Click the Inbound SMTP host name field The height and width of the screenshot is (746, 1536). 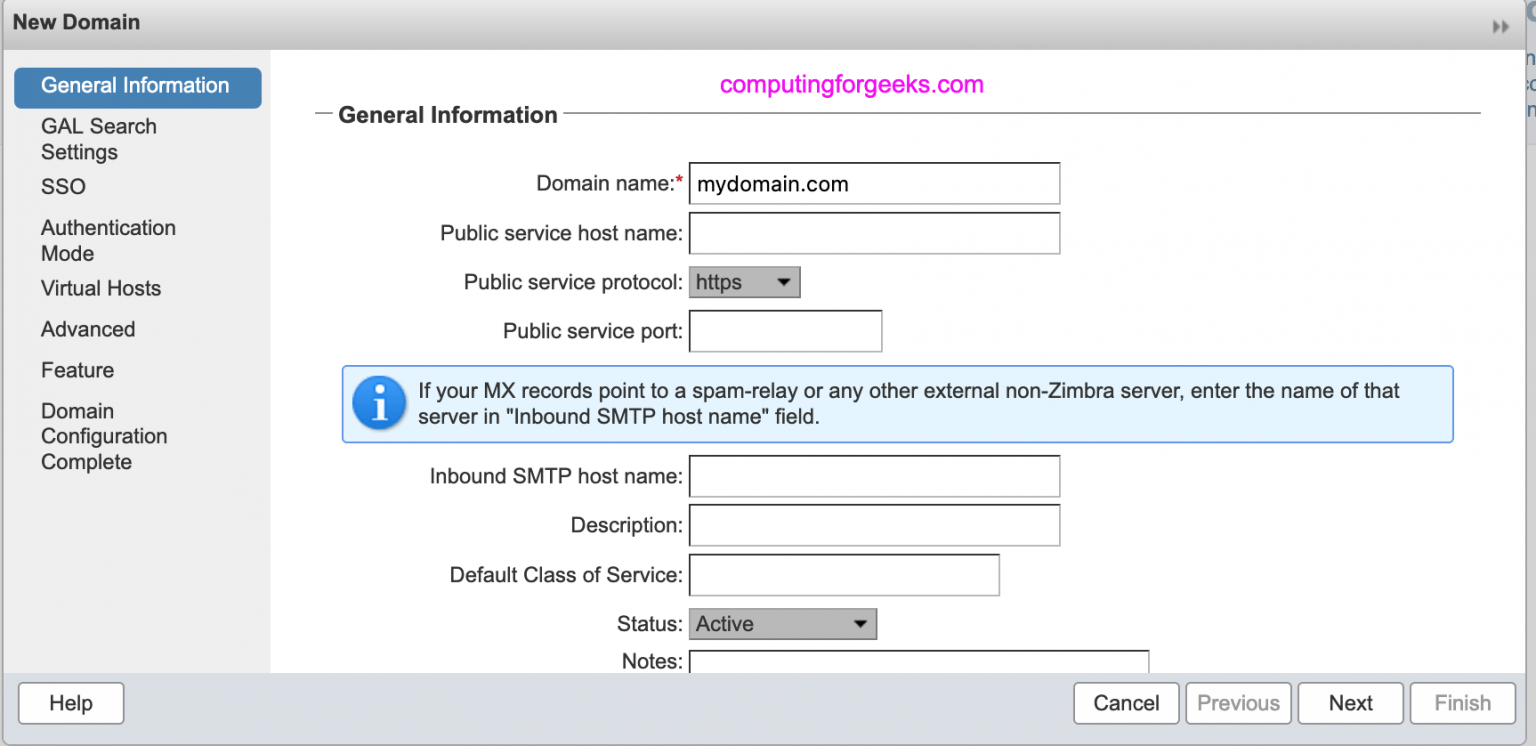coord(873,476)
